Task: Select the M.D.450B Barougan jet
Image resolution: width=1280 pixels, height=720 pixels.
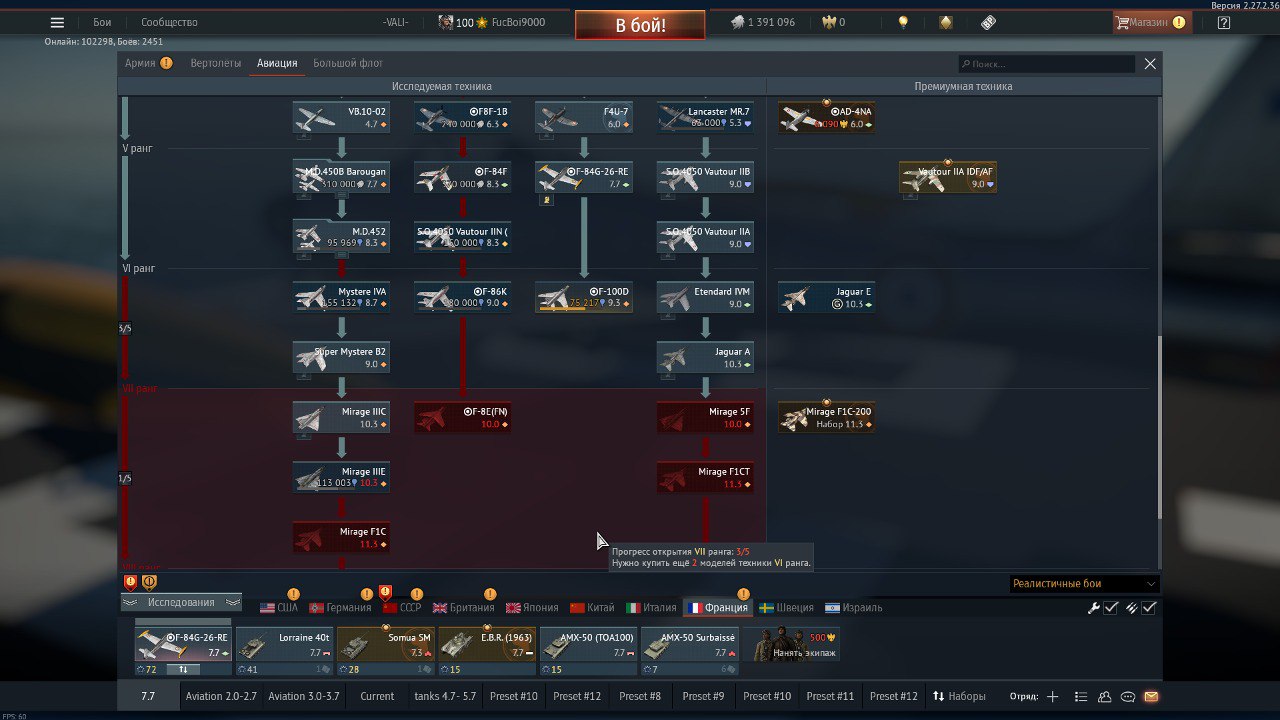Action: (341, 178)
